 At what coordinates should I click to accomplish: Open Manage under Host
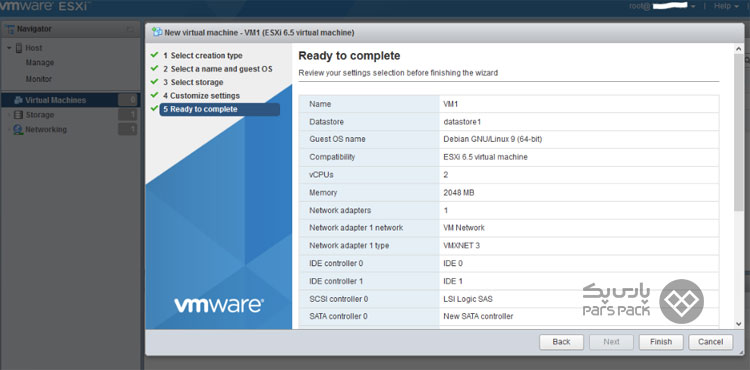pyautogui.click(x=40, y=63)
